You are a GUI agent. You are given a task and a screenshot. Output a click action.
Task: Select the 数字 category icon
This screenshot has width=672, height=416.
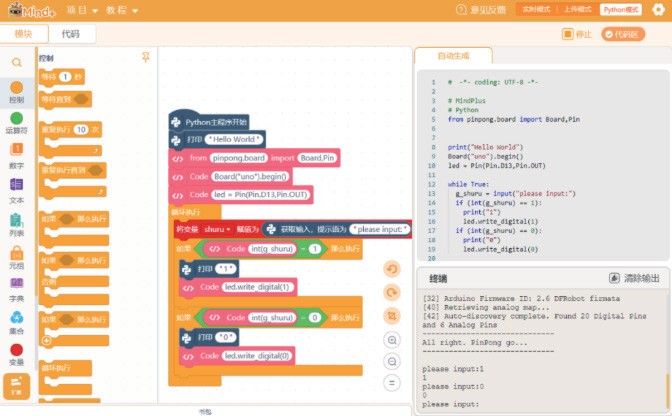coord(16,150)
